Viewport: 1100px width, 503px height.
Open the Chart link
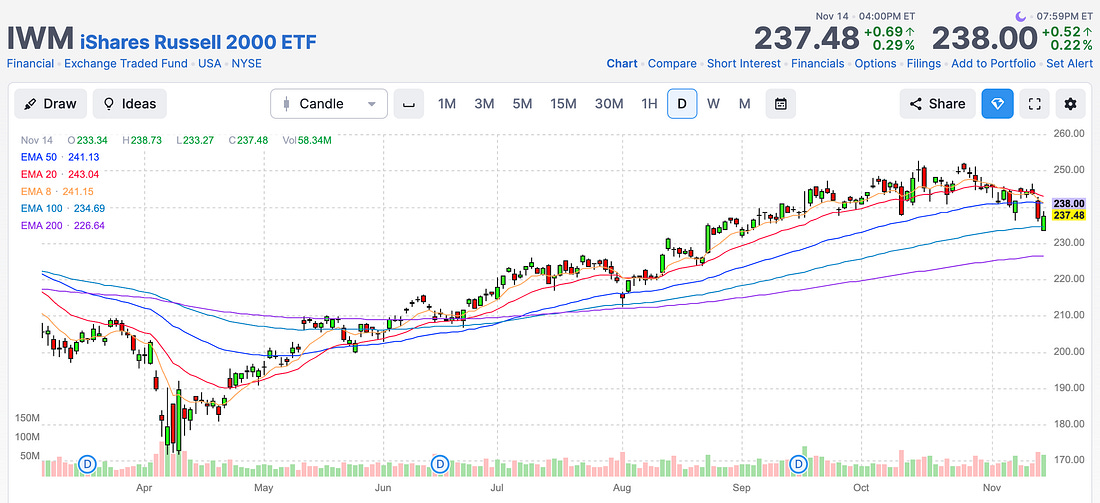coord(622,63)
